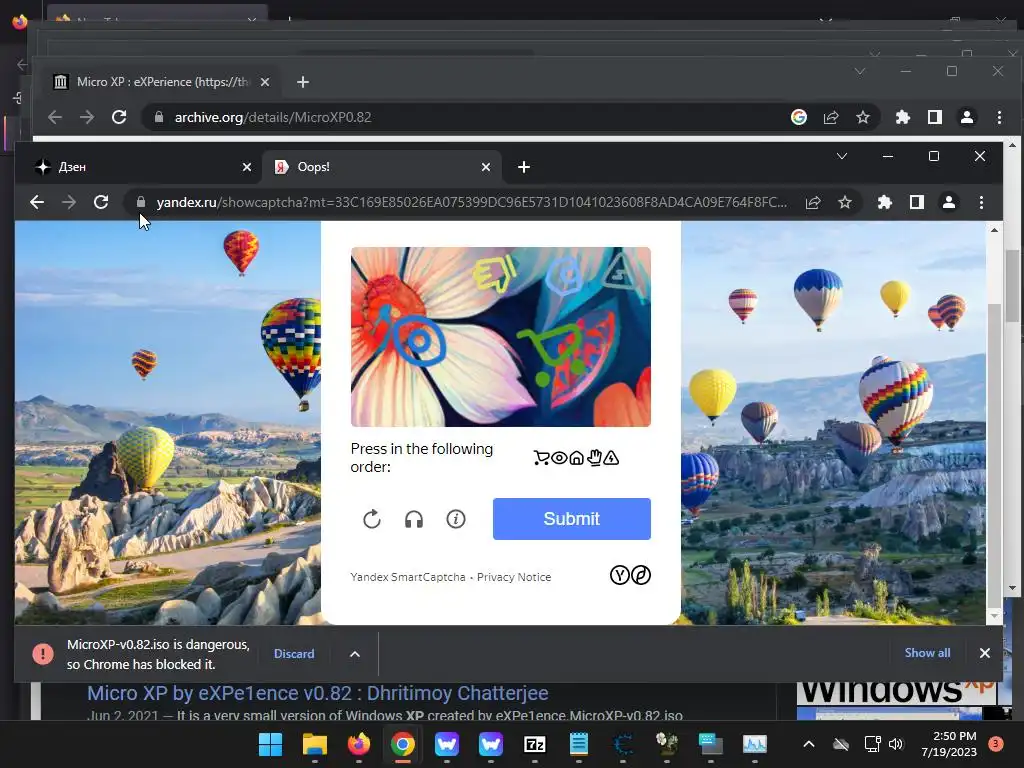Open profile menu in the Yandex window

click(949, 202)
